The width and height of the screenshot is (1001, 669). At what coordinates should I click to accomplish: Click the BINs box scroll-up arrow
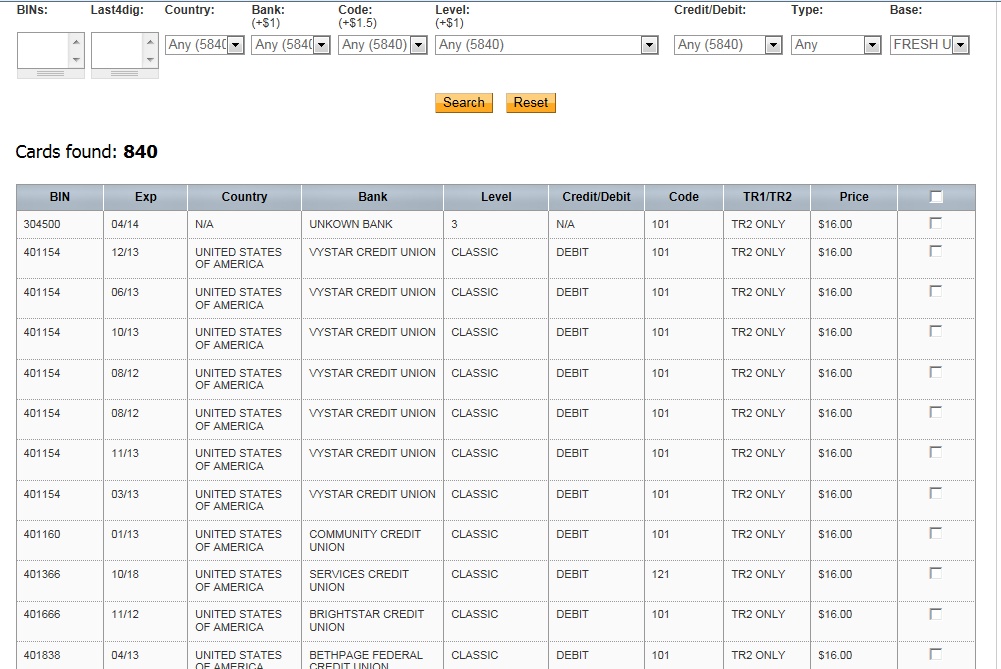click(x=76, y=42)
